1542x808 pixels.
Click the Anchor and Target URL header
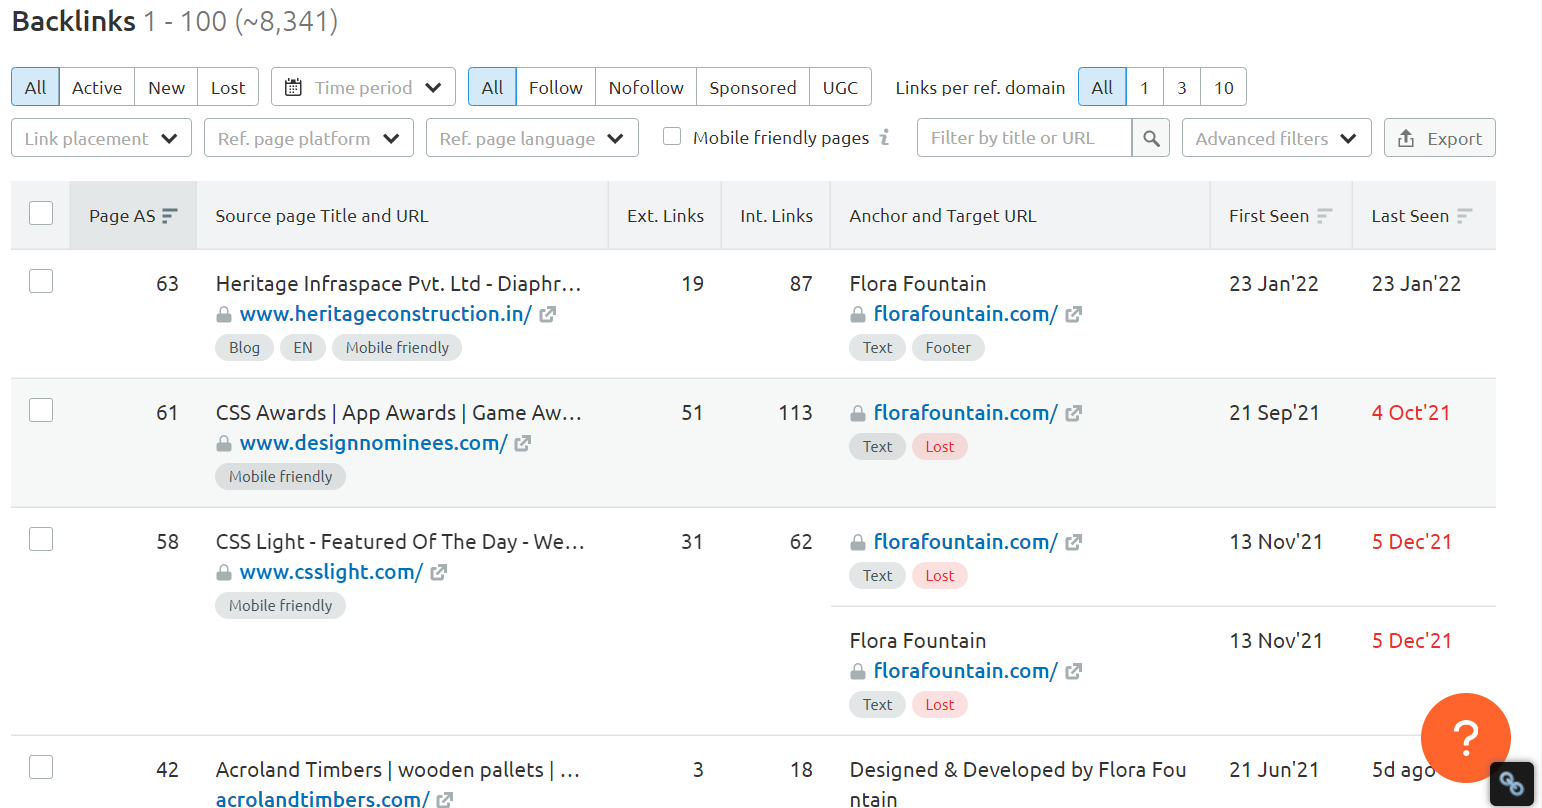pyautogui.click(x=943, y=216)
